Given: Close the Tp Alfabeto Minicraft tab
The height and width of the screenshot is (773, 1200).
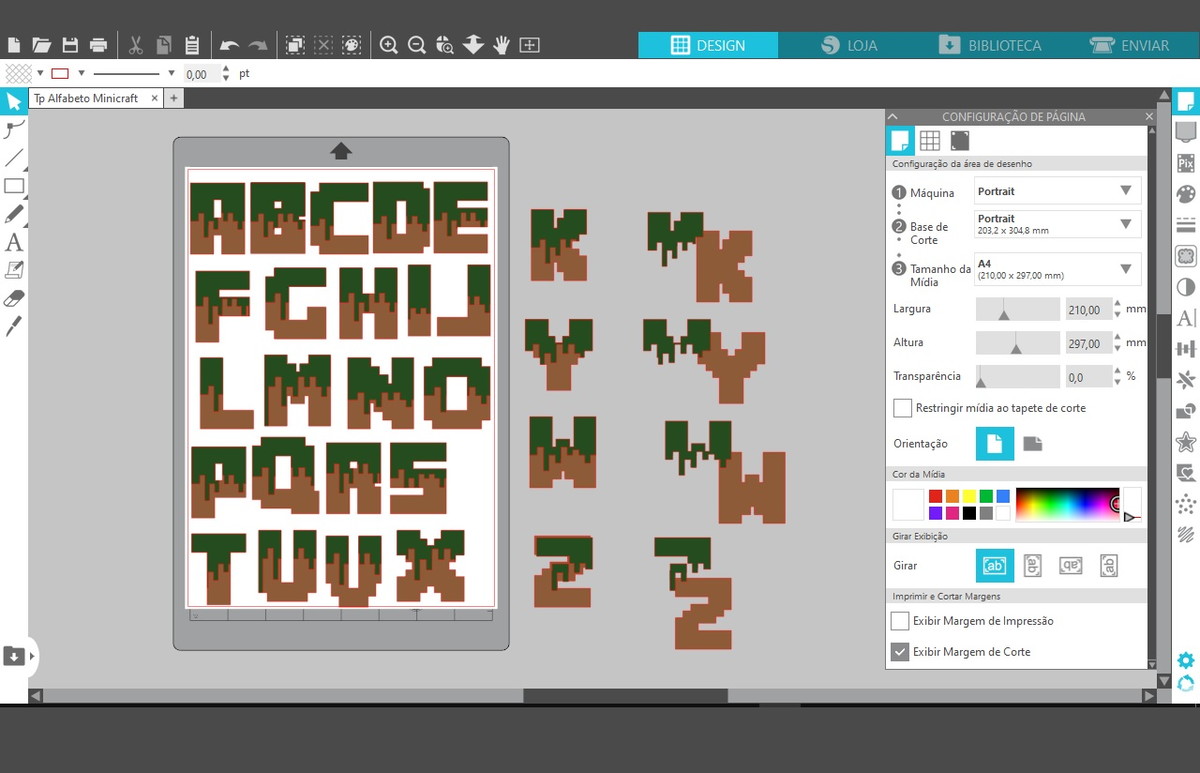Looking at the screenshot, I should [155, 98].
